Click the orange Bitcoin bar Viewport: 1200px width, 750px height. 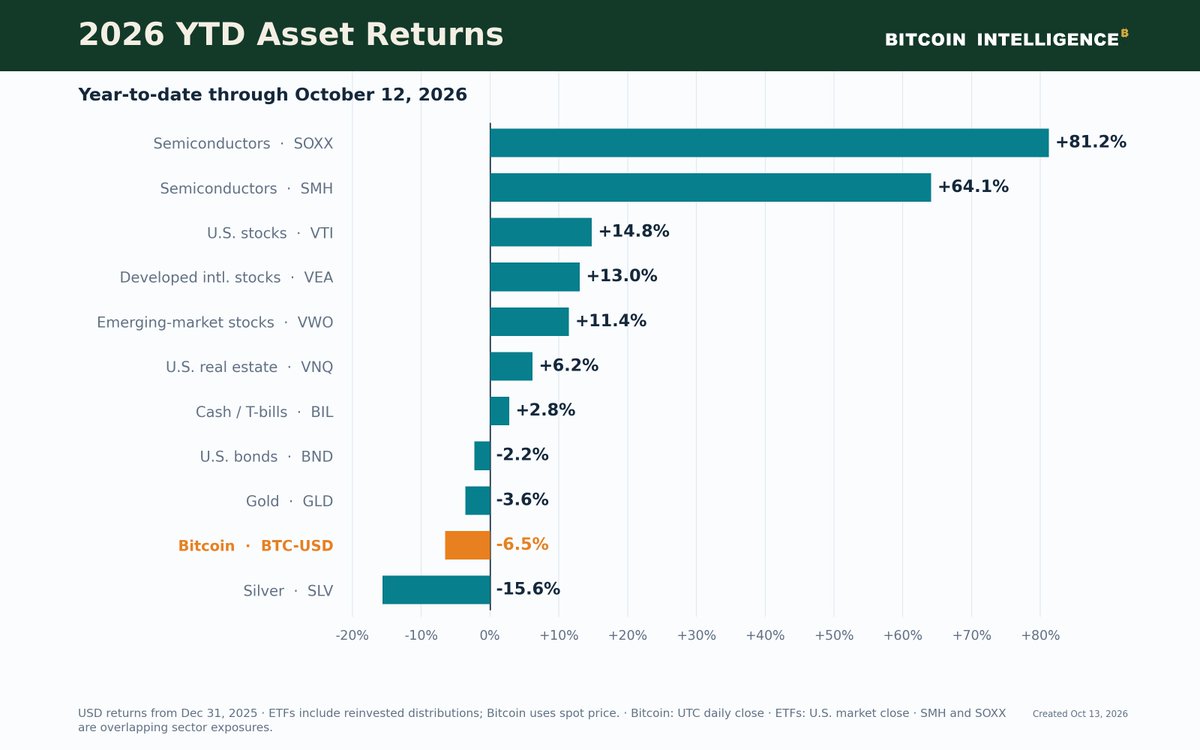click(x=468, y=545)
